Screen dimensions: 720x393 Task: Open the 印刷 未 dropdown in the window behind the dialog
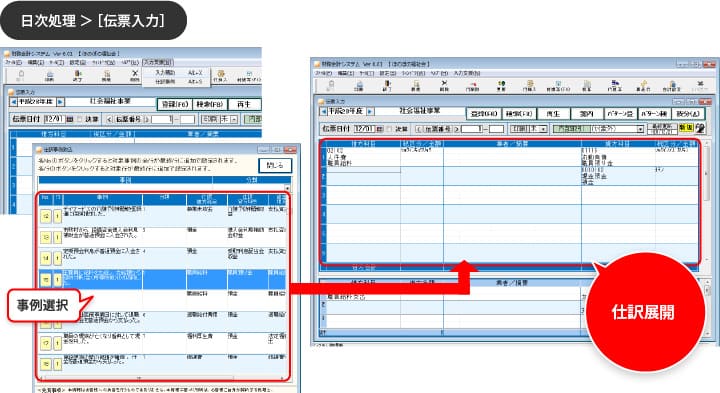coord(234,119)
